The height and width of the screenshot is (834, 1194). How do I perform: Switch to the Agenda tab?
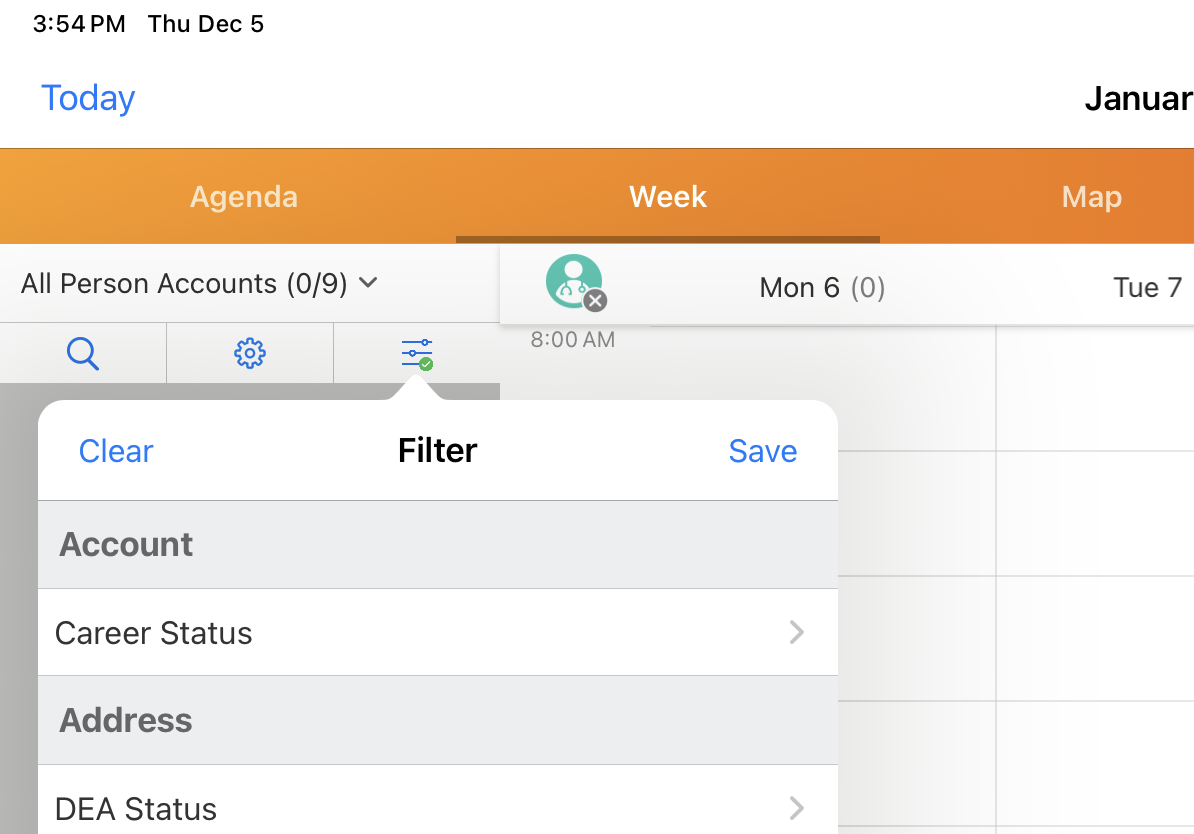pos(244,197)
